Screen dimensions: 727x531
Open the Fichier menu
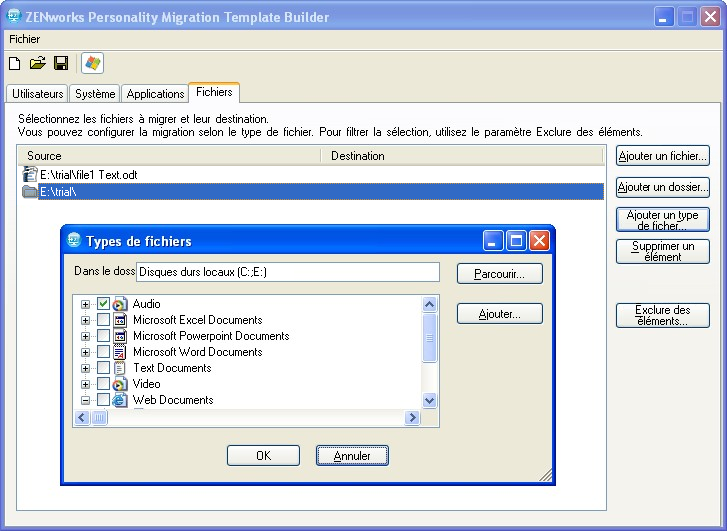[24, 39]
